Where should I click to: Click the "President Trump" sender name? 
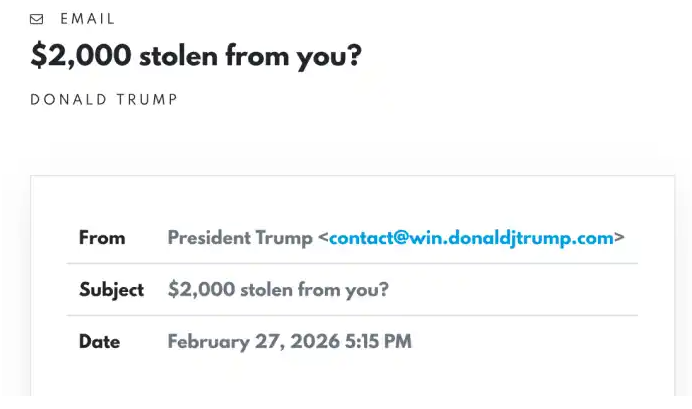click(x=239, y=238)
